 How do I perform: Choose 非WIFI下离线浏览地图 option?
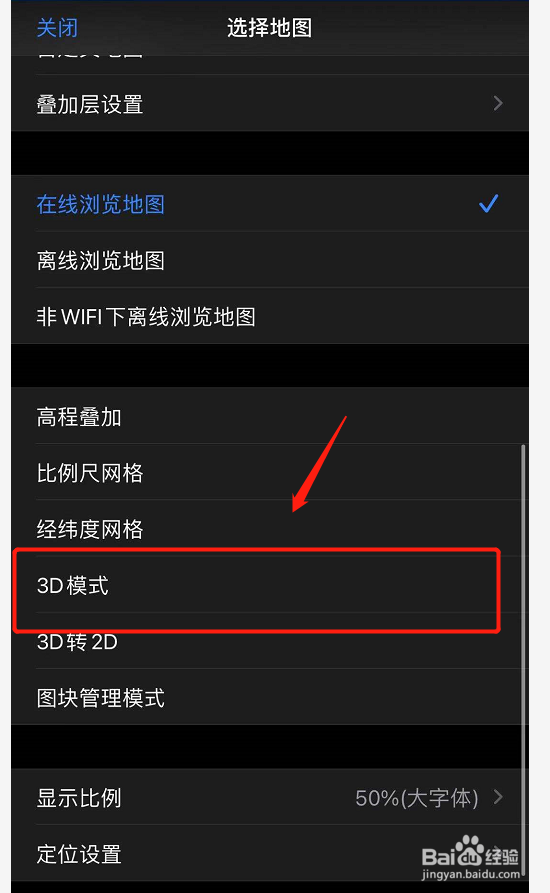270,316
